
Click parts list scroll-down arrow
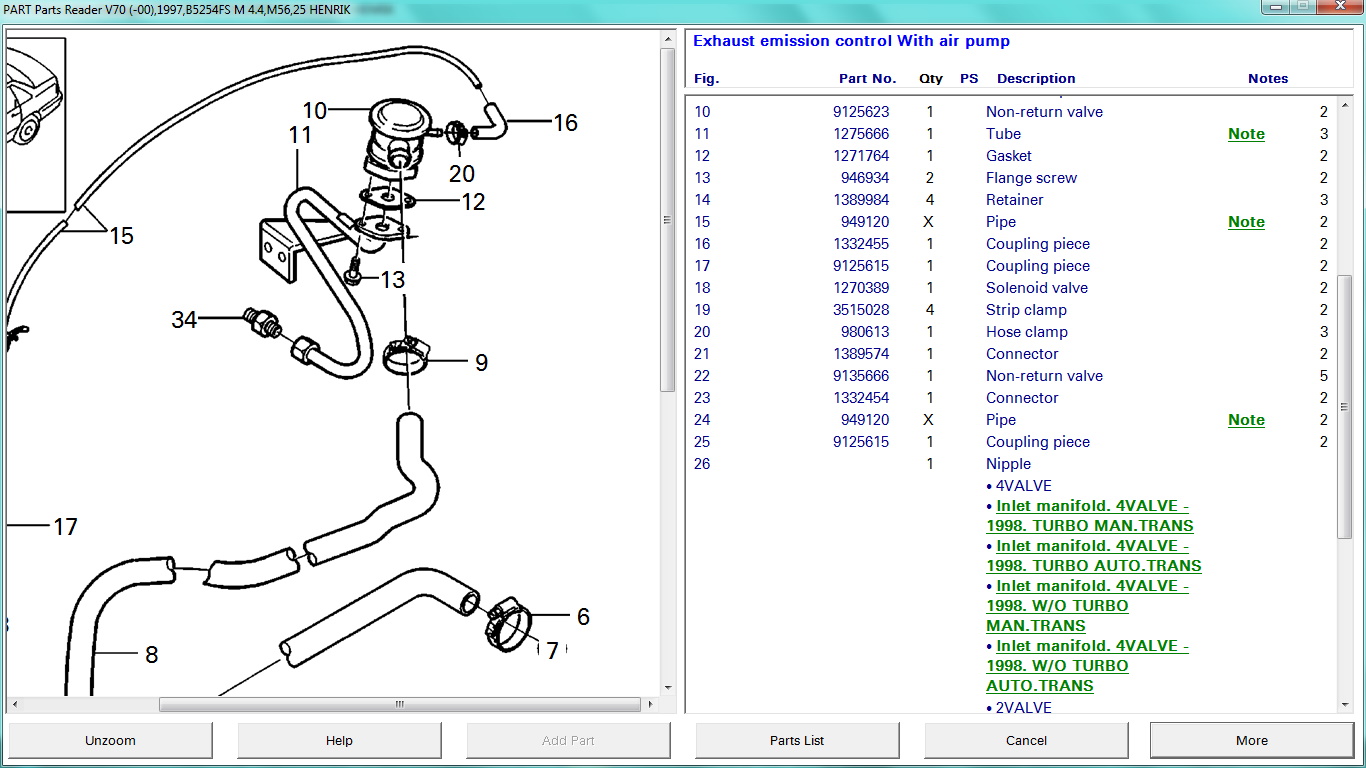pyautogui.click(x=1345, y=705)
